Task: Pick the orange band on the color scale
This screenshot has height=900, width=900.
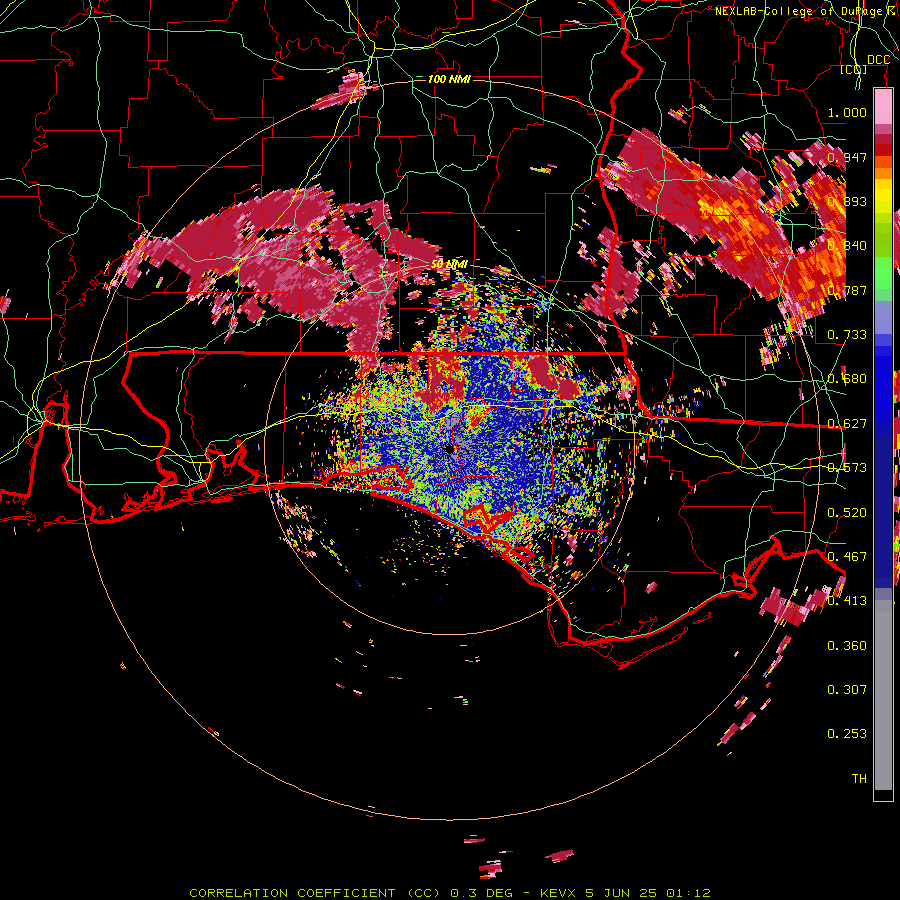Action: [x=883, y=172]
